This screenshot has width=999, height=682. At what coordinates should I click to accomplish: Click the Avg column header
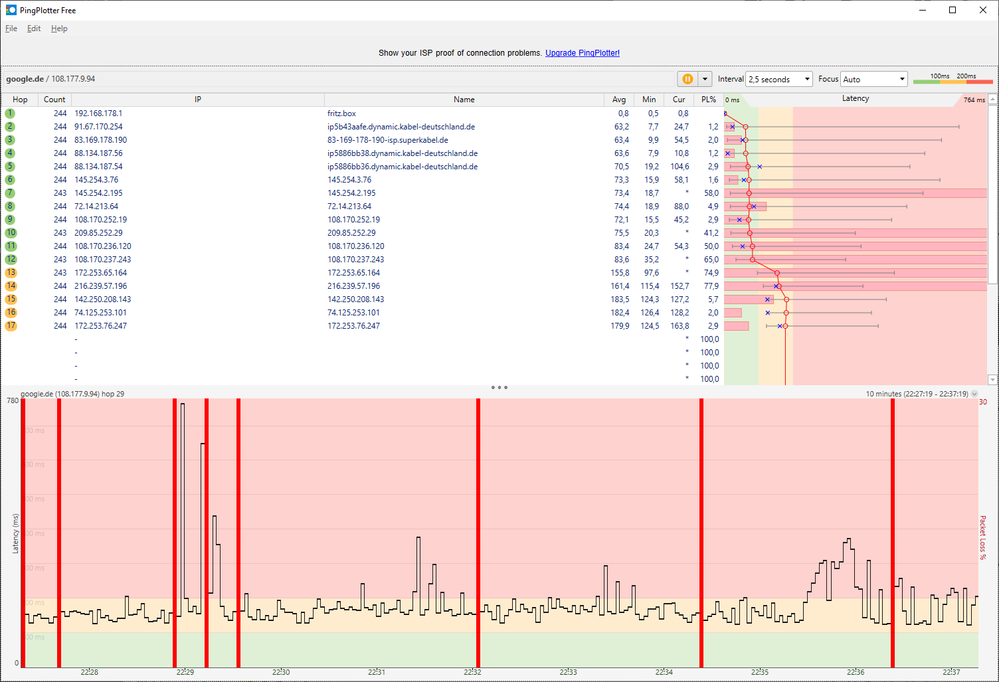619,99
